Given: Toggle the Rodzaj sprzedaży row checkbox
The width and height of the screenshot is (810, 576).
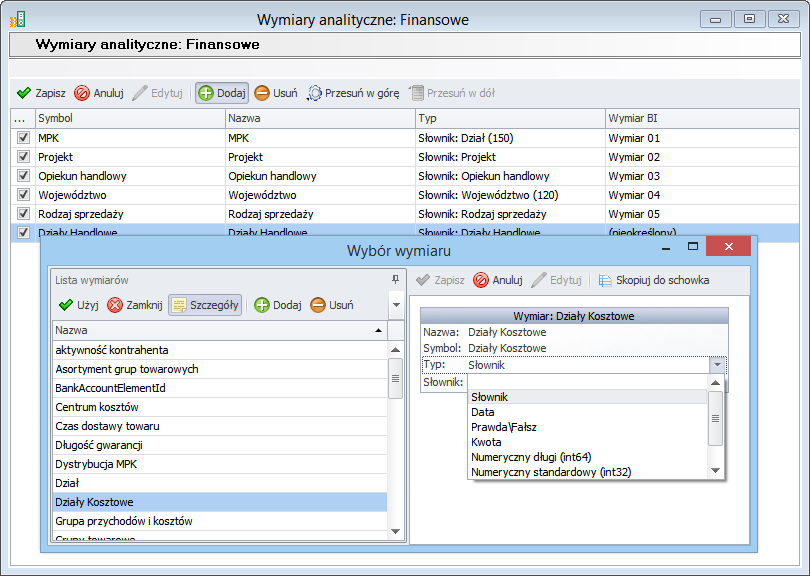Looking at the screenshot, I should point(23,213).
